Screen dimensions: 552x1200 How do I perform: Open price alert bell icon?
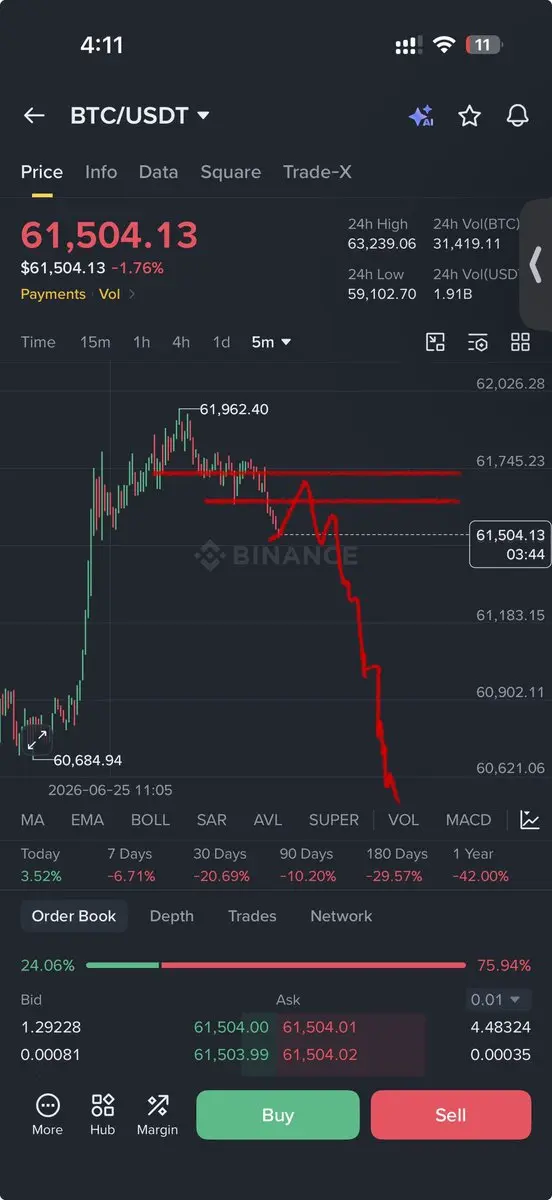(x=517, y=116)
